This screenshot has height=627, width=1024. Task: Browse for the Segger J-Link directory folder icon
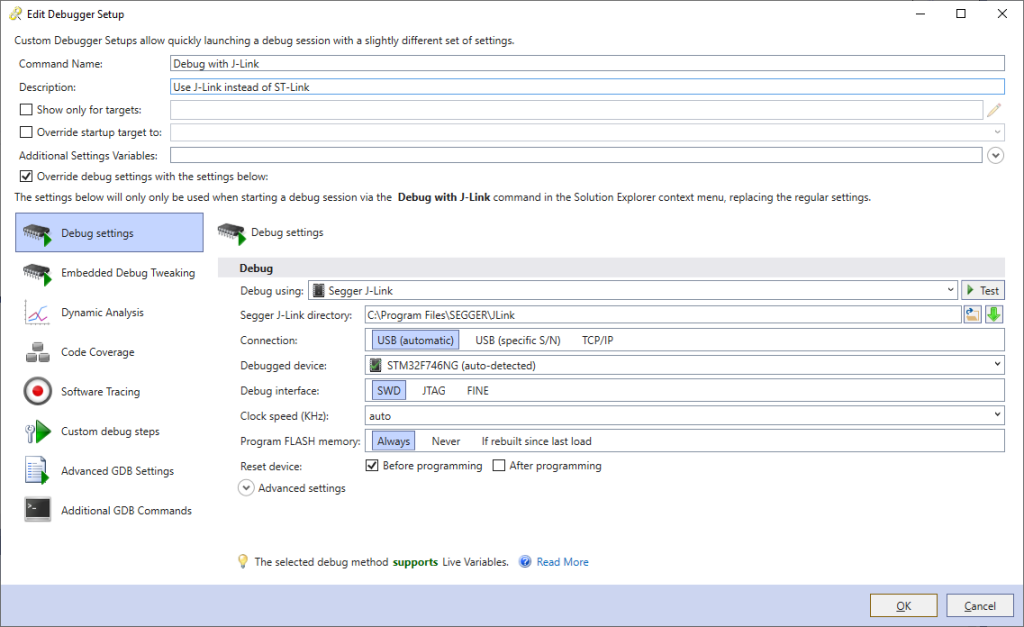click(x=972, y=315)
